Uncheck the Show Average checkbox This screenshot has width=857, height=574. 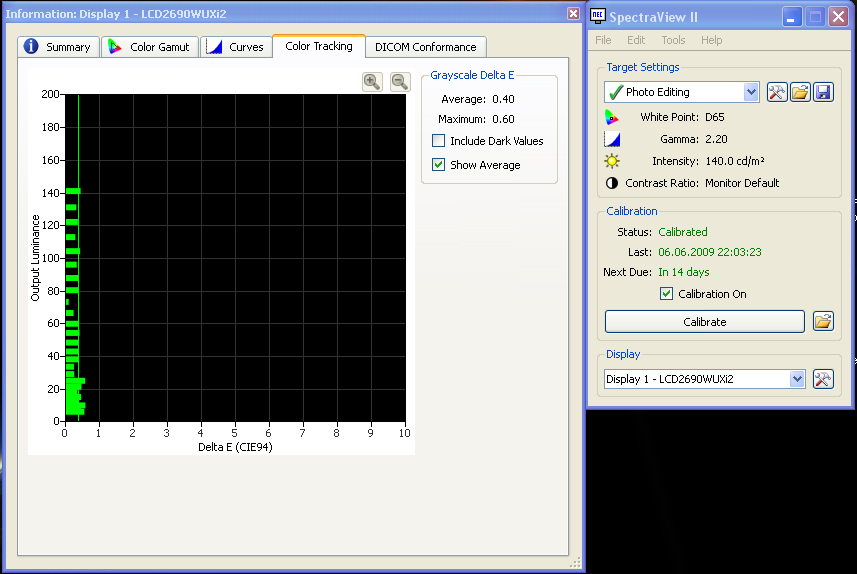(x=439, y=165)
